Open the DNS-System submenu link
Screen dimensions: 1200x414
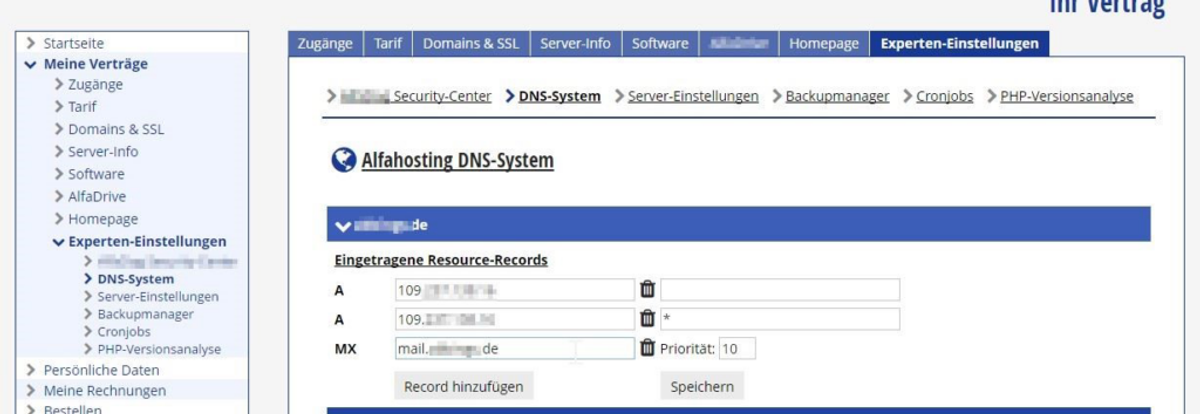click(560, 97)
